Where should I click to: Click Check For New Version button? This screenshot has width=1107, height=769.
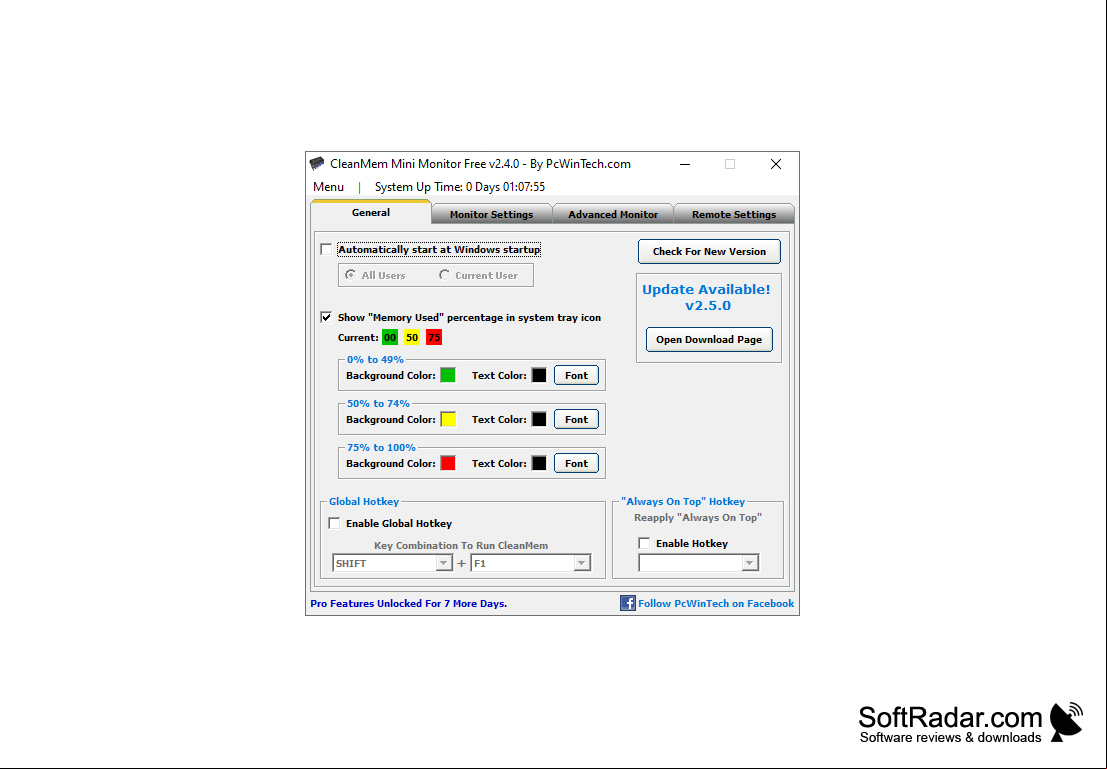709,251
